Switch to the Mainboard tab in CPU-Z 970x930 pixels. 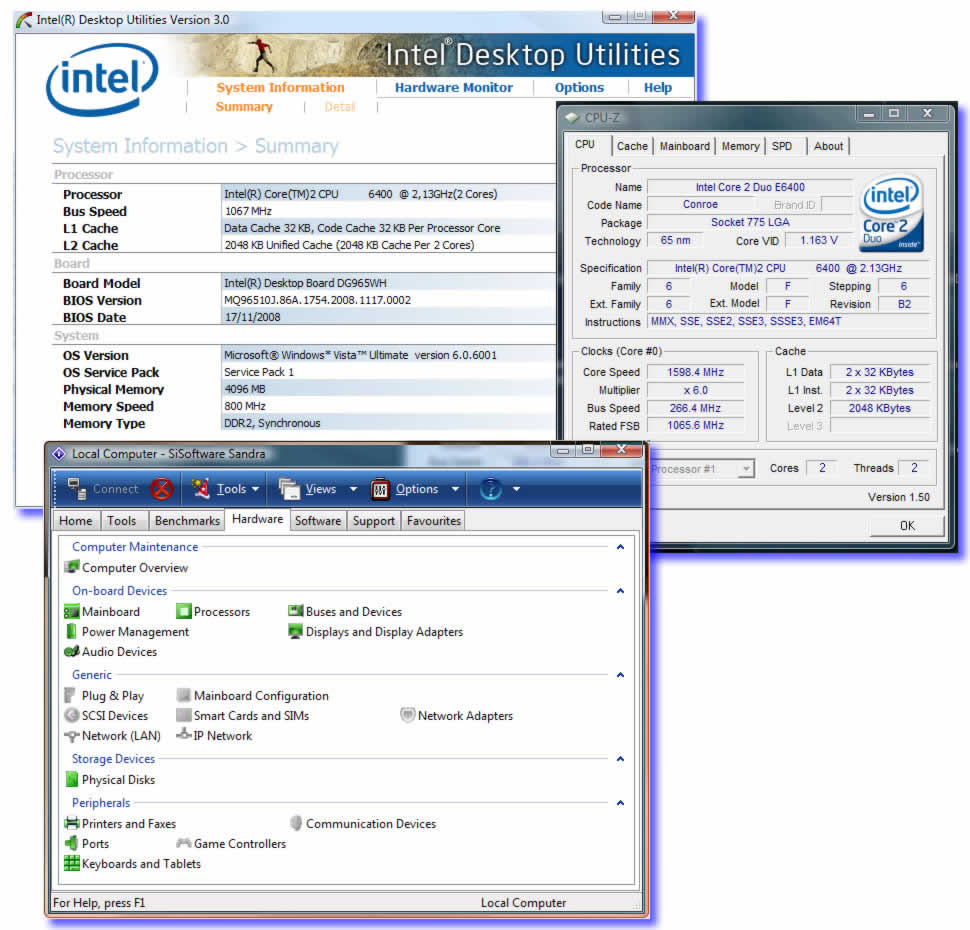[685, 146]
